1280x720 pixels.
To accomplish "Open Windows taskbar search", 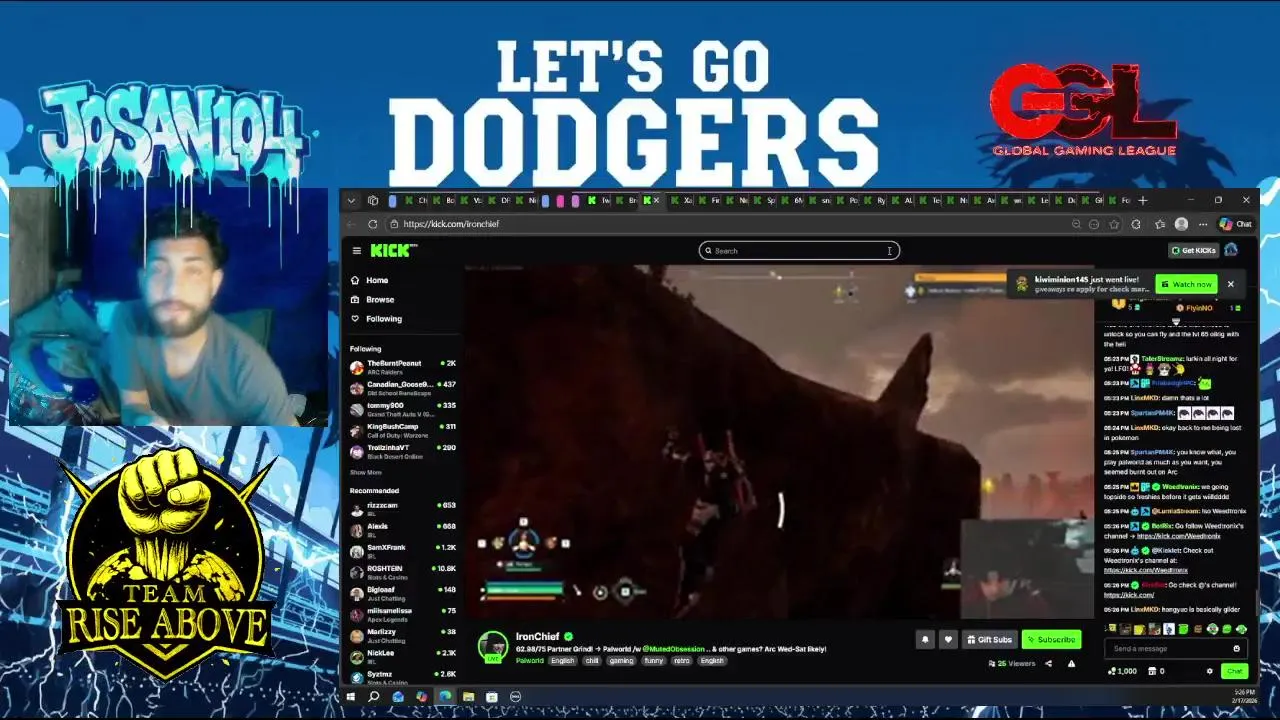I will tap(374, 697).
